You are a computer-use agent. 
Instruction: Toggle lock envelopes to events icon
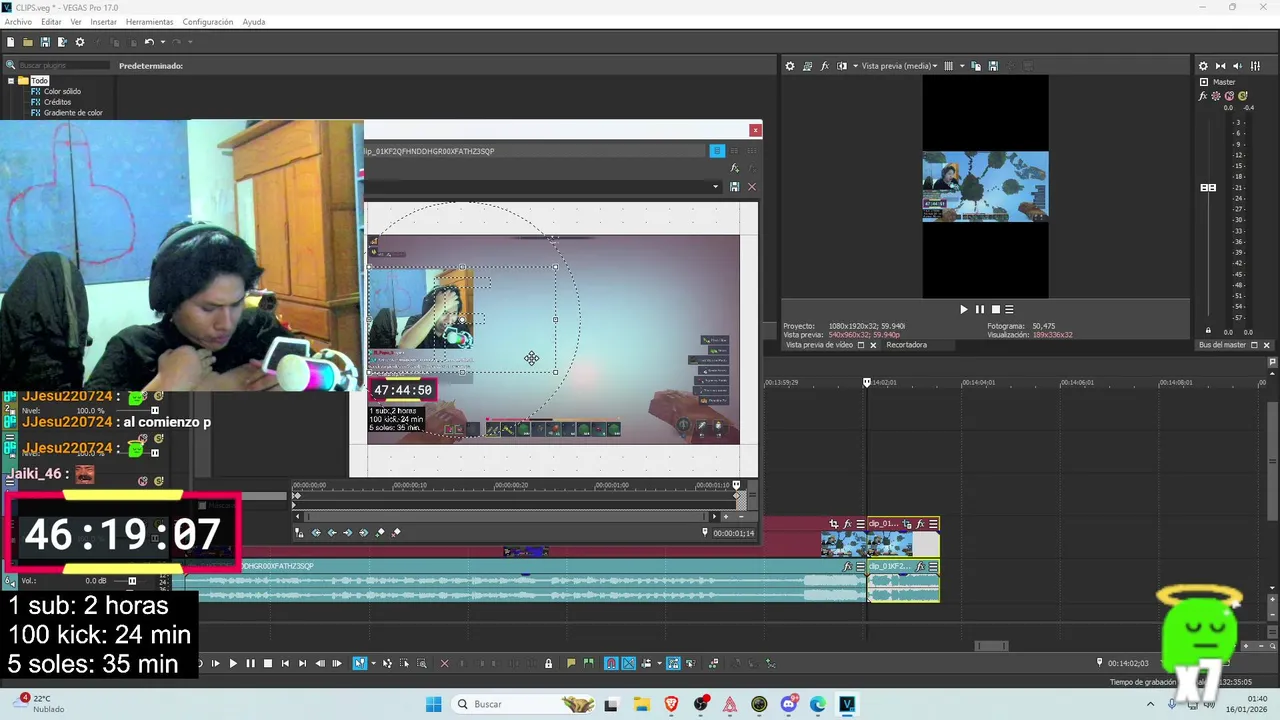[x=673, y=663]
